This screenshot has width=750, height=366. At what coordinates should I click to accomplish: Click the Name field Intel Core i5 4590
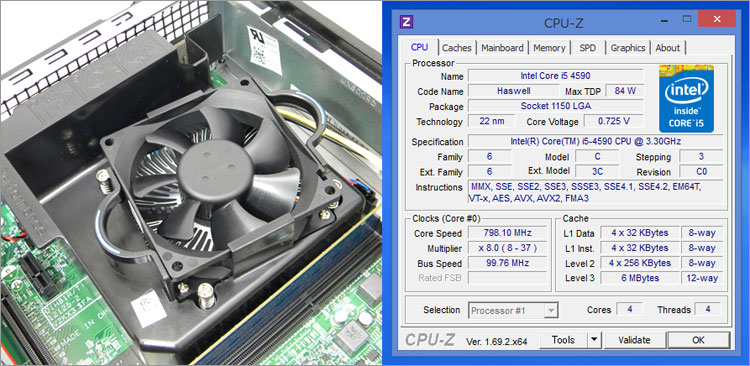tap(555, 76)
